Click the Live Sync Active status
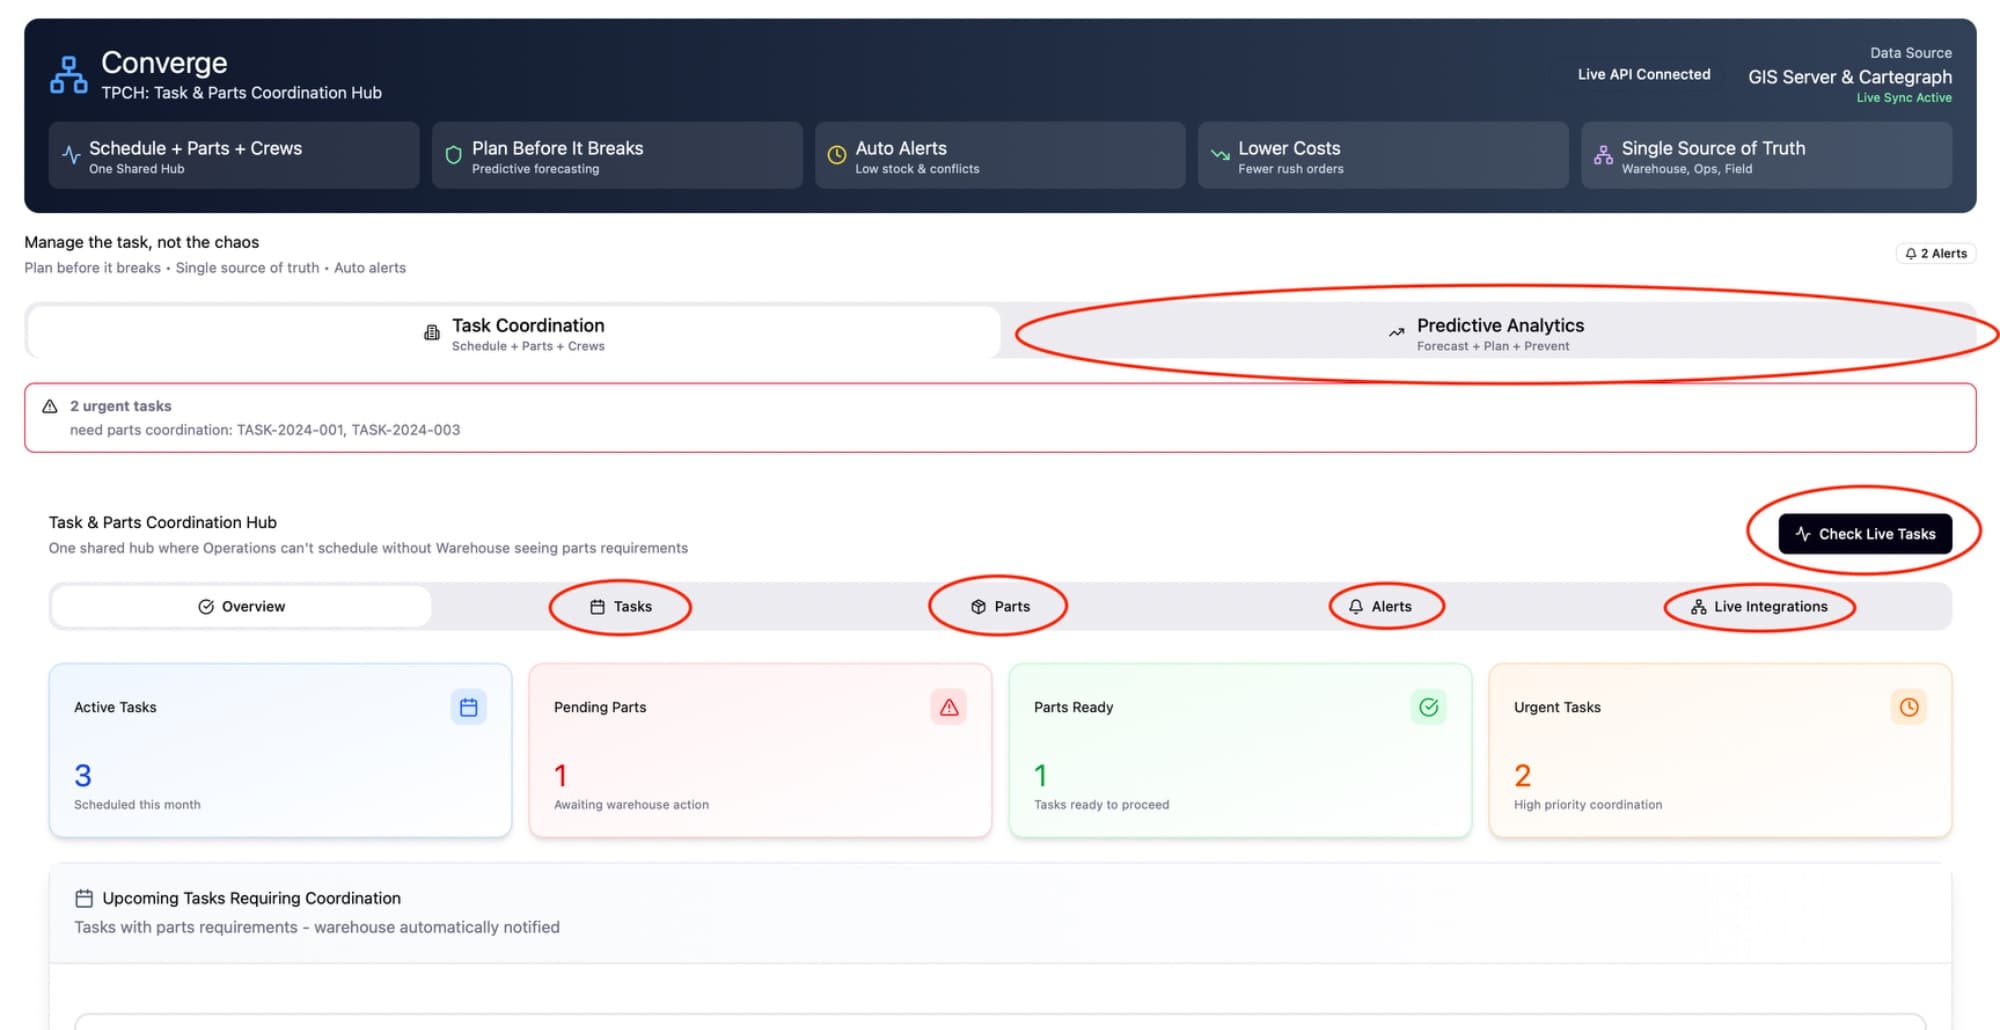This screenshot has width=2000, height=1030. pyautogui.click(x=1904, y=98)
